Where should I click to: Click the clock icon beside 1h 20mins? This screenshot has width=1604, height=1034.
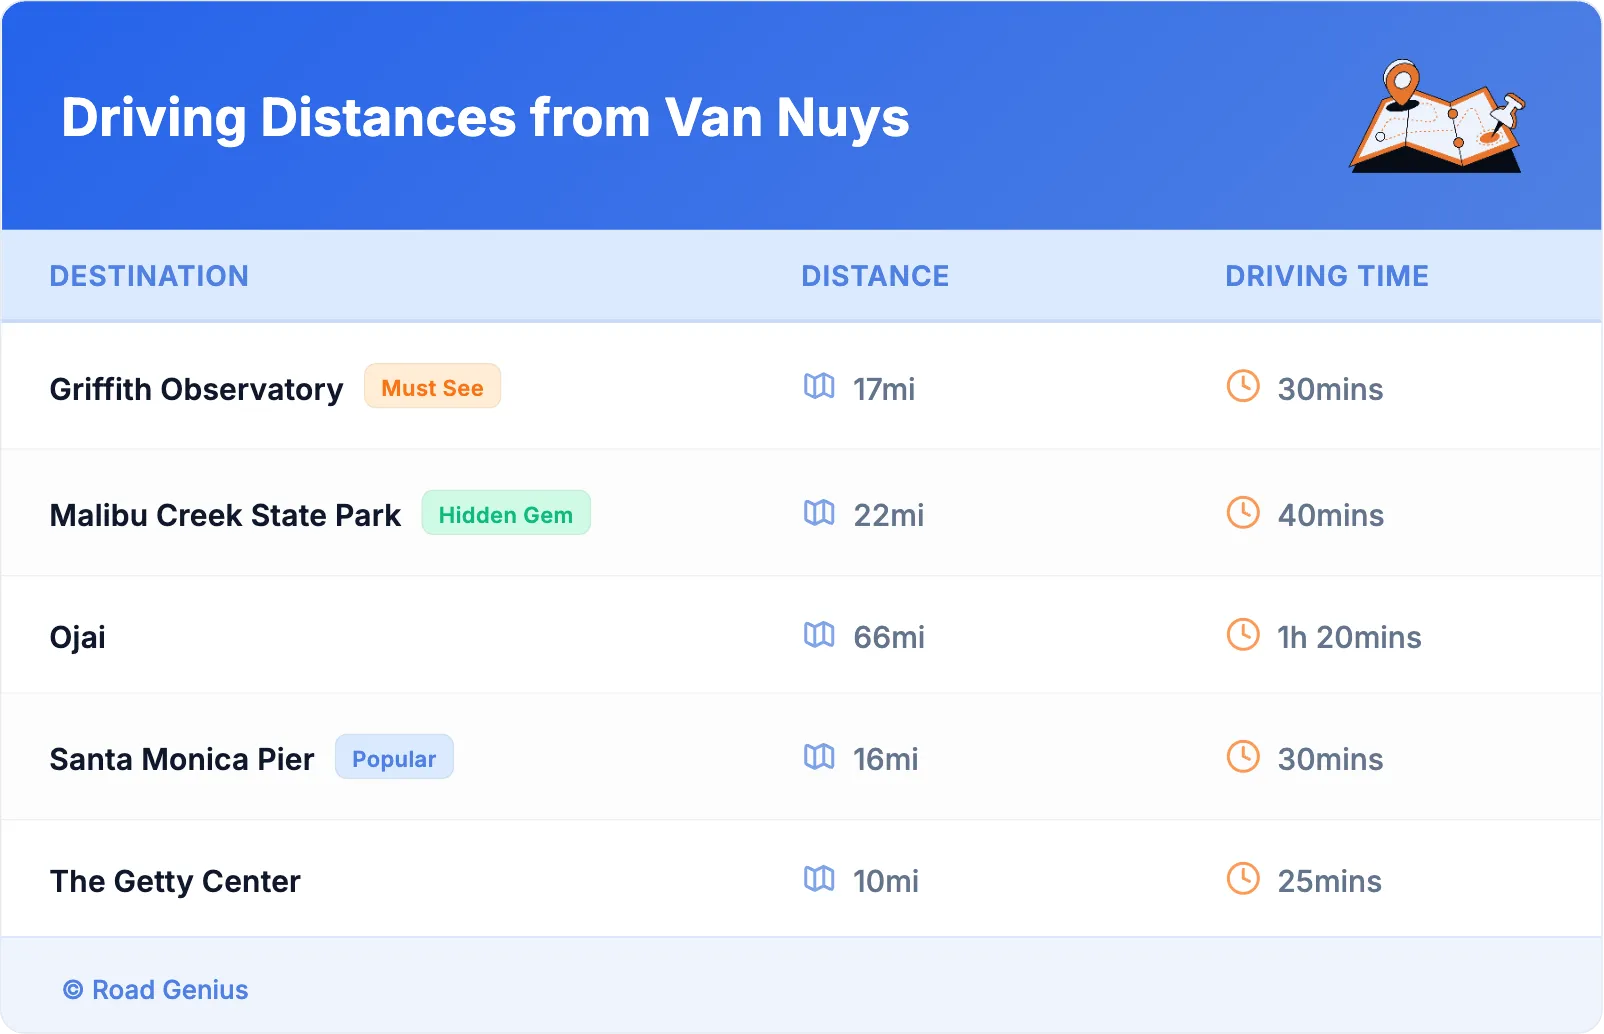coord(1243,635)
